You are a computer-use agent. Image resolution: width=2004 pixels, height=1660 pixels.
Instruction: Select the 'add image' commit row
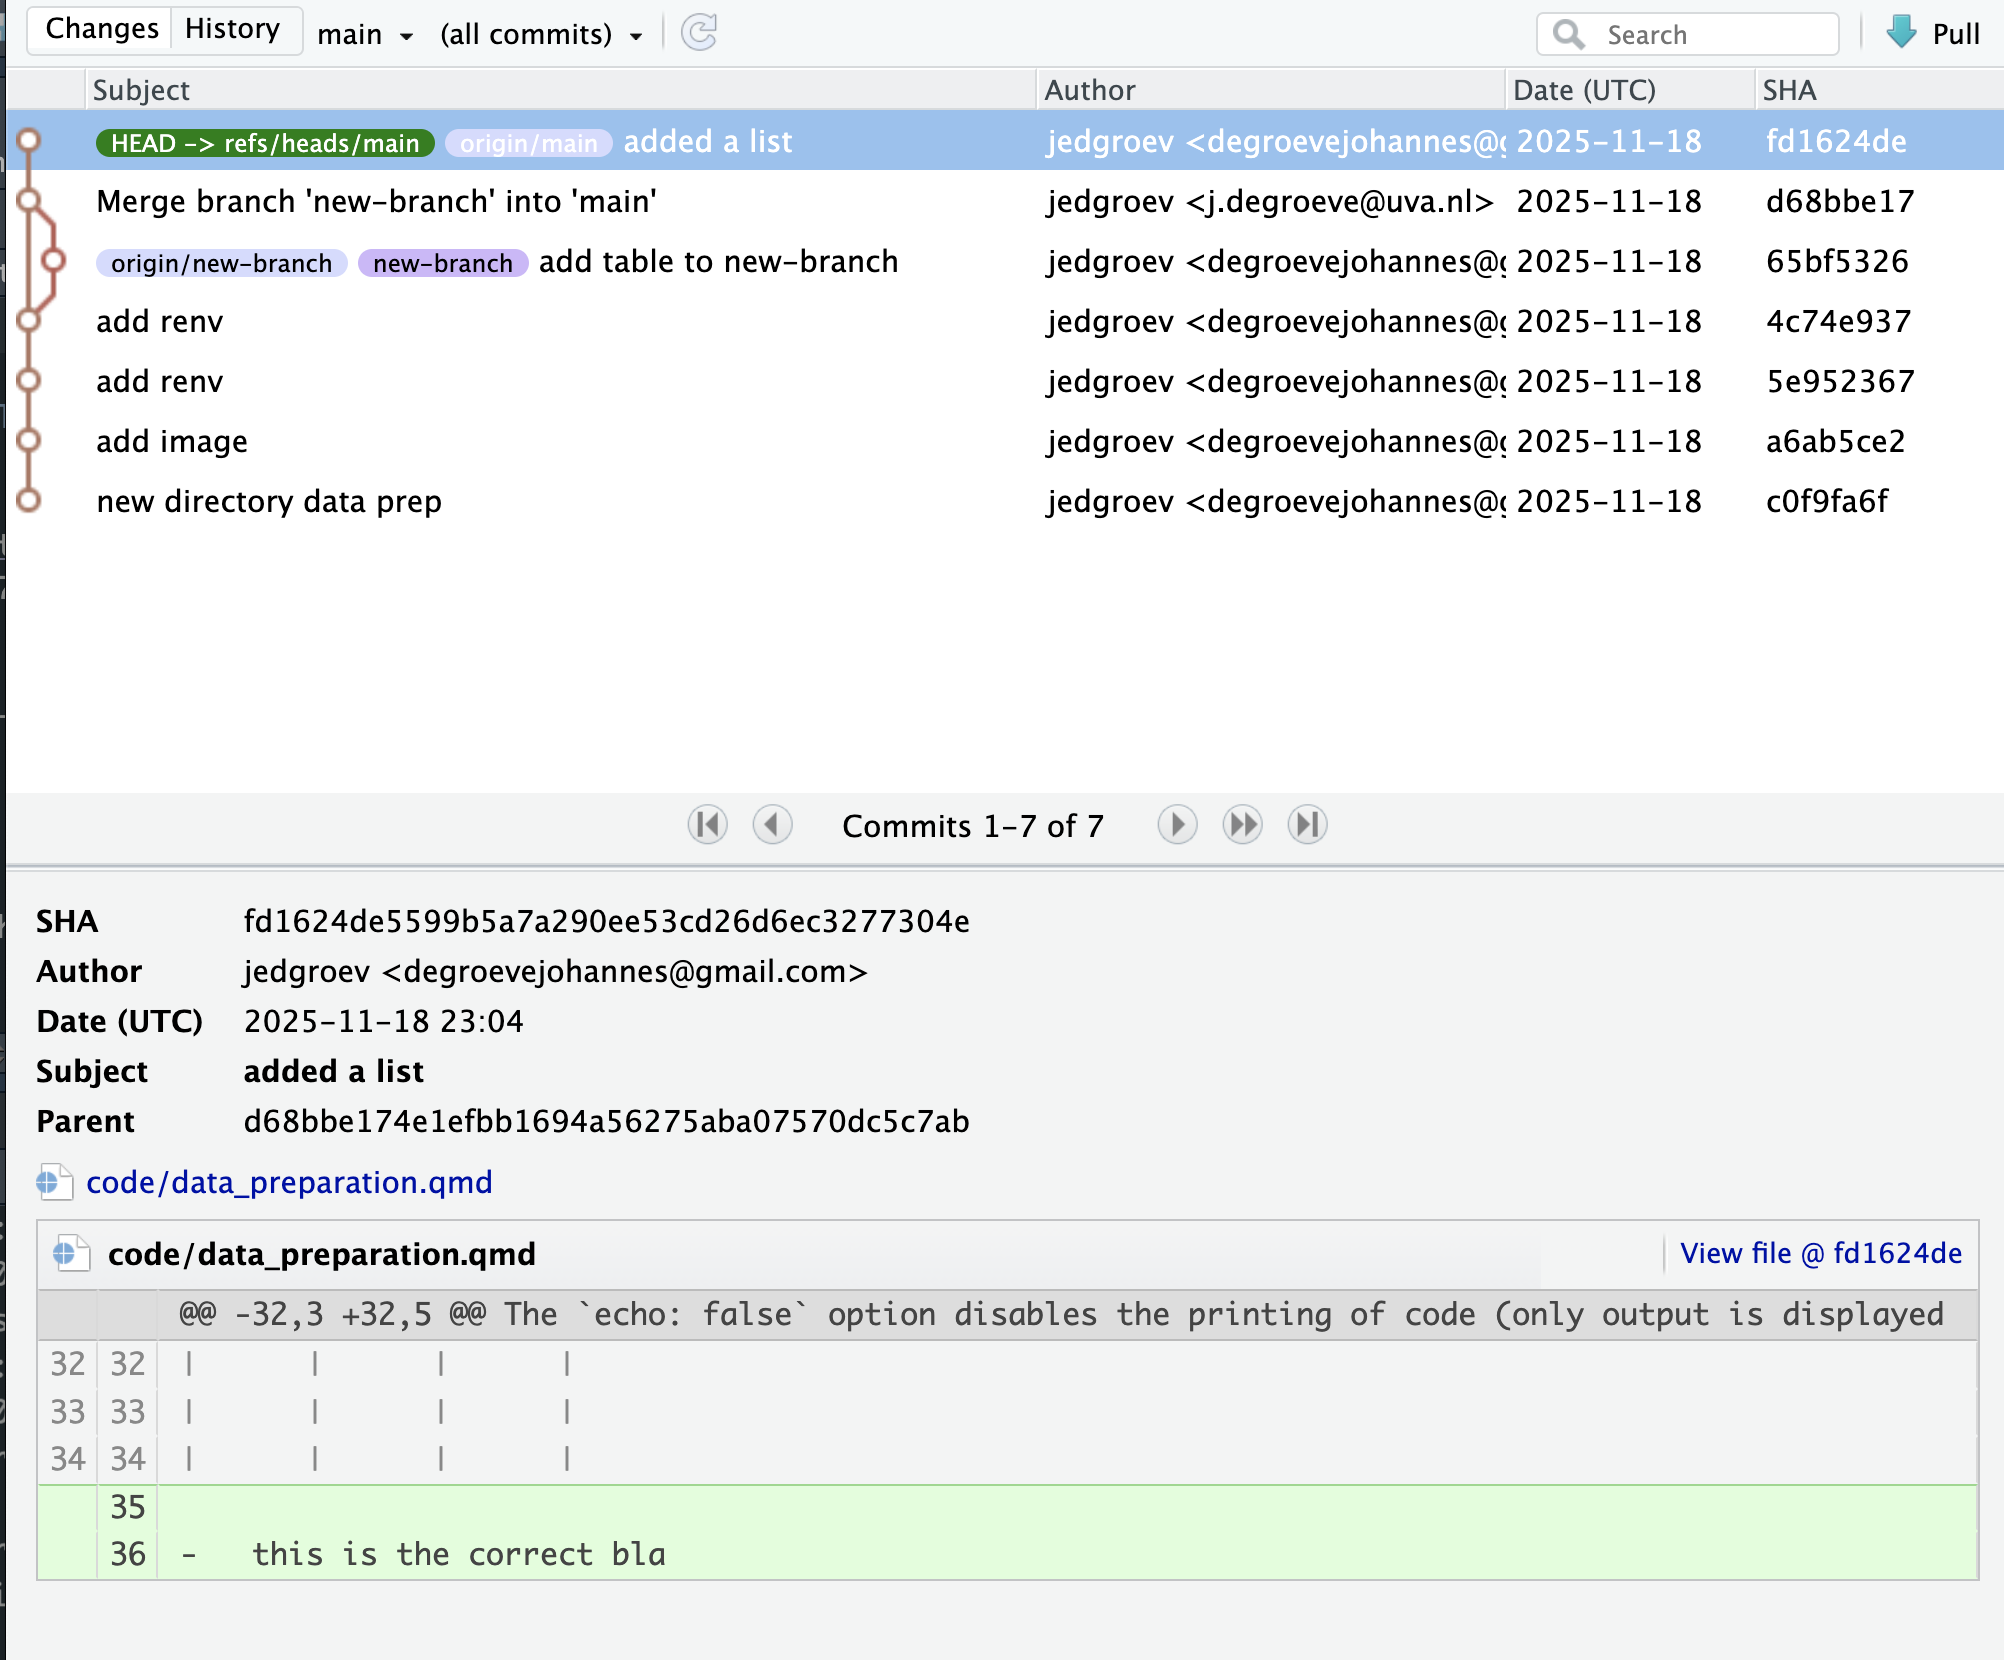(172, 442)
